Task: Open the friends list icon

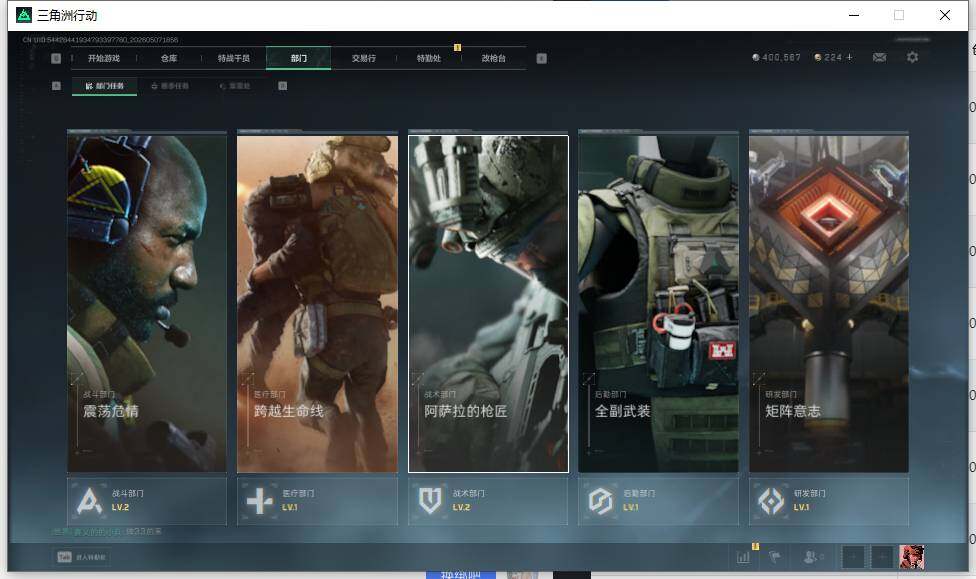Action: point(813,557)
